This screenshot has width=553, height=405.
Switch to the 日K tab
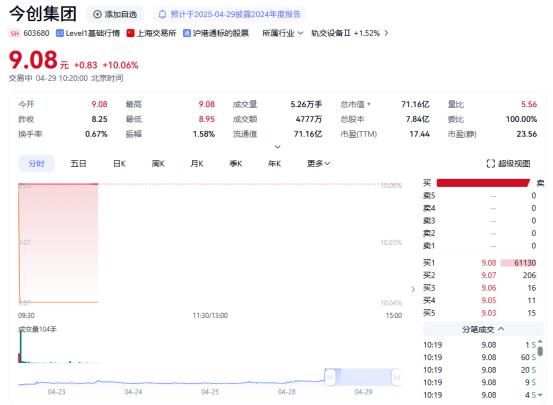[119, 164]
